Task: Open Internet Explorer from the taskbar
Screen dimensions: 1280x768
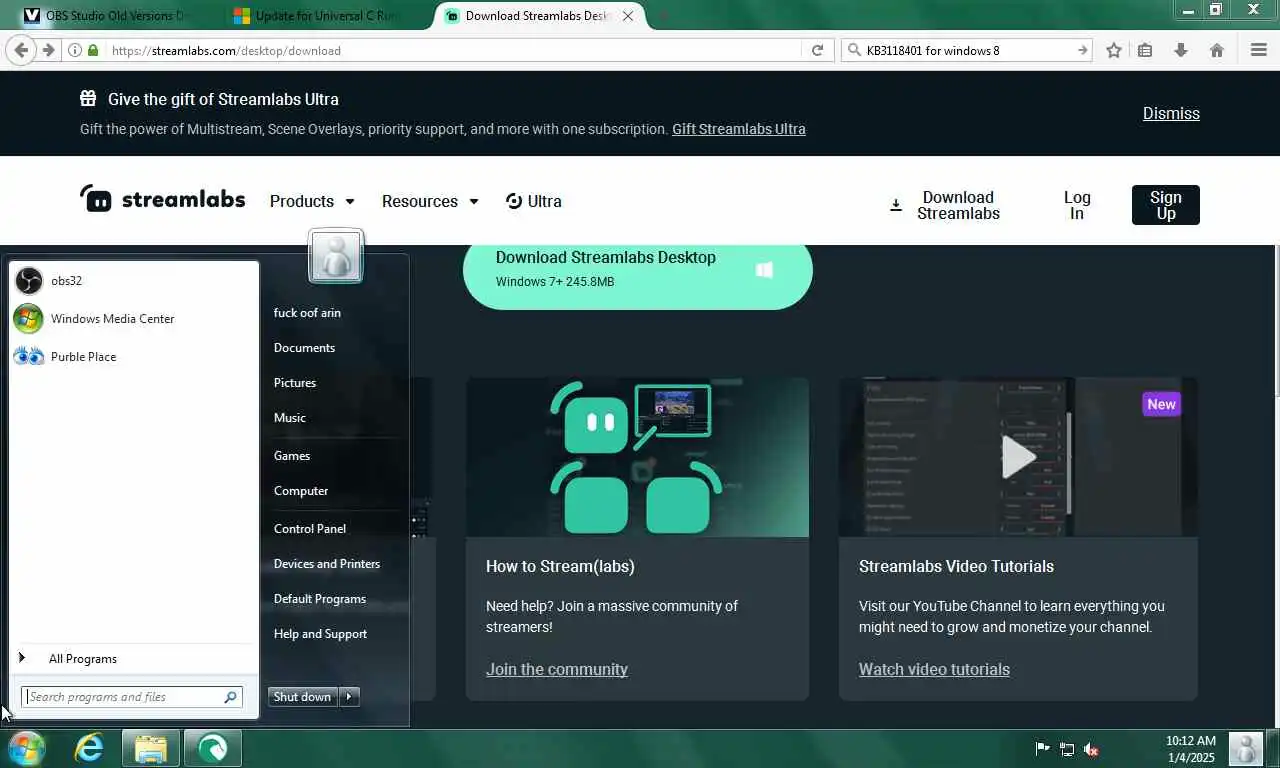Action: (89, 748)
